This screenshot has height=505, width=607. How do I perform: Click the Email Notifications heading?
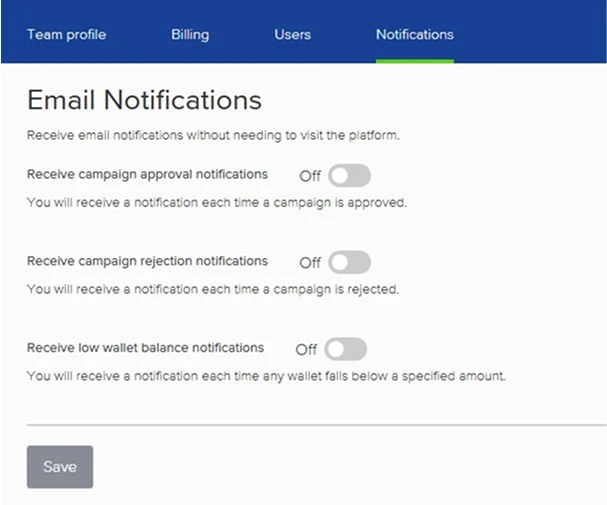[144, 100]
